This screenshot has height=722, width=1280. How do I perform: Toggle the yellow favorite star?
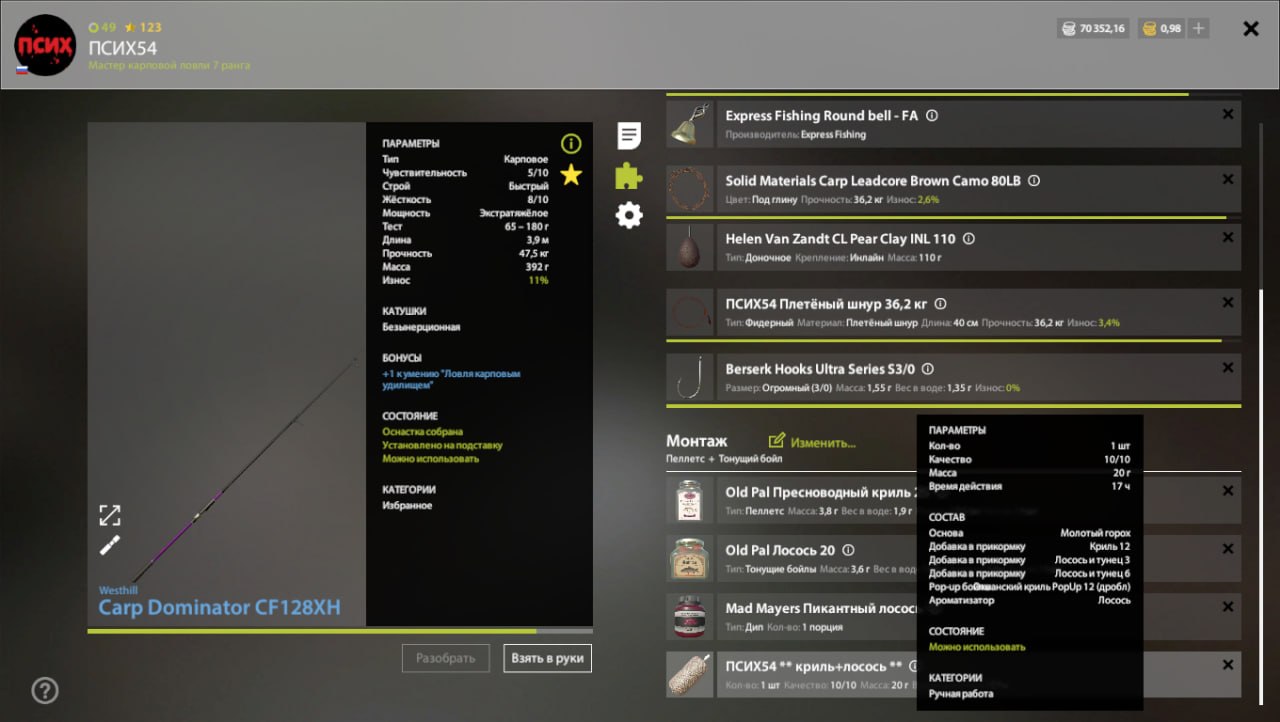[571, 175]
